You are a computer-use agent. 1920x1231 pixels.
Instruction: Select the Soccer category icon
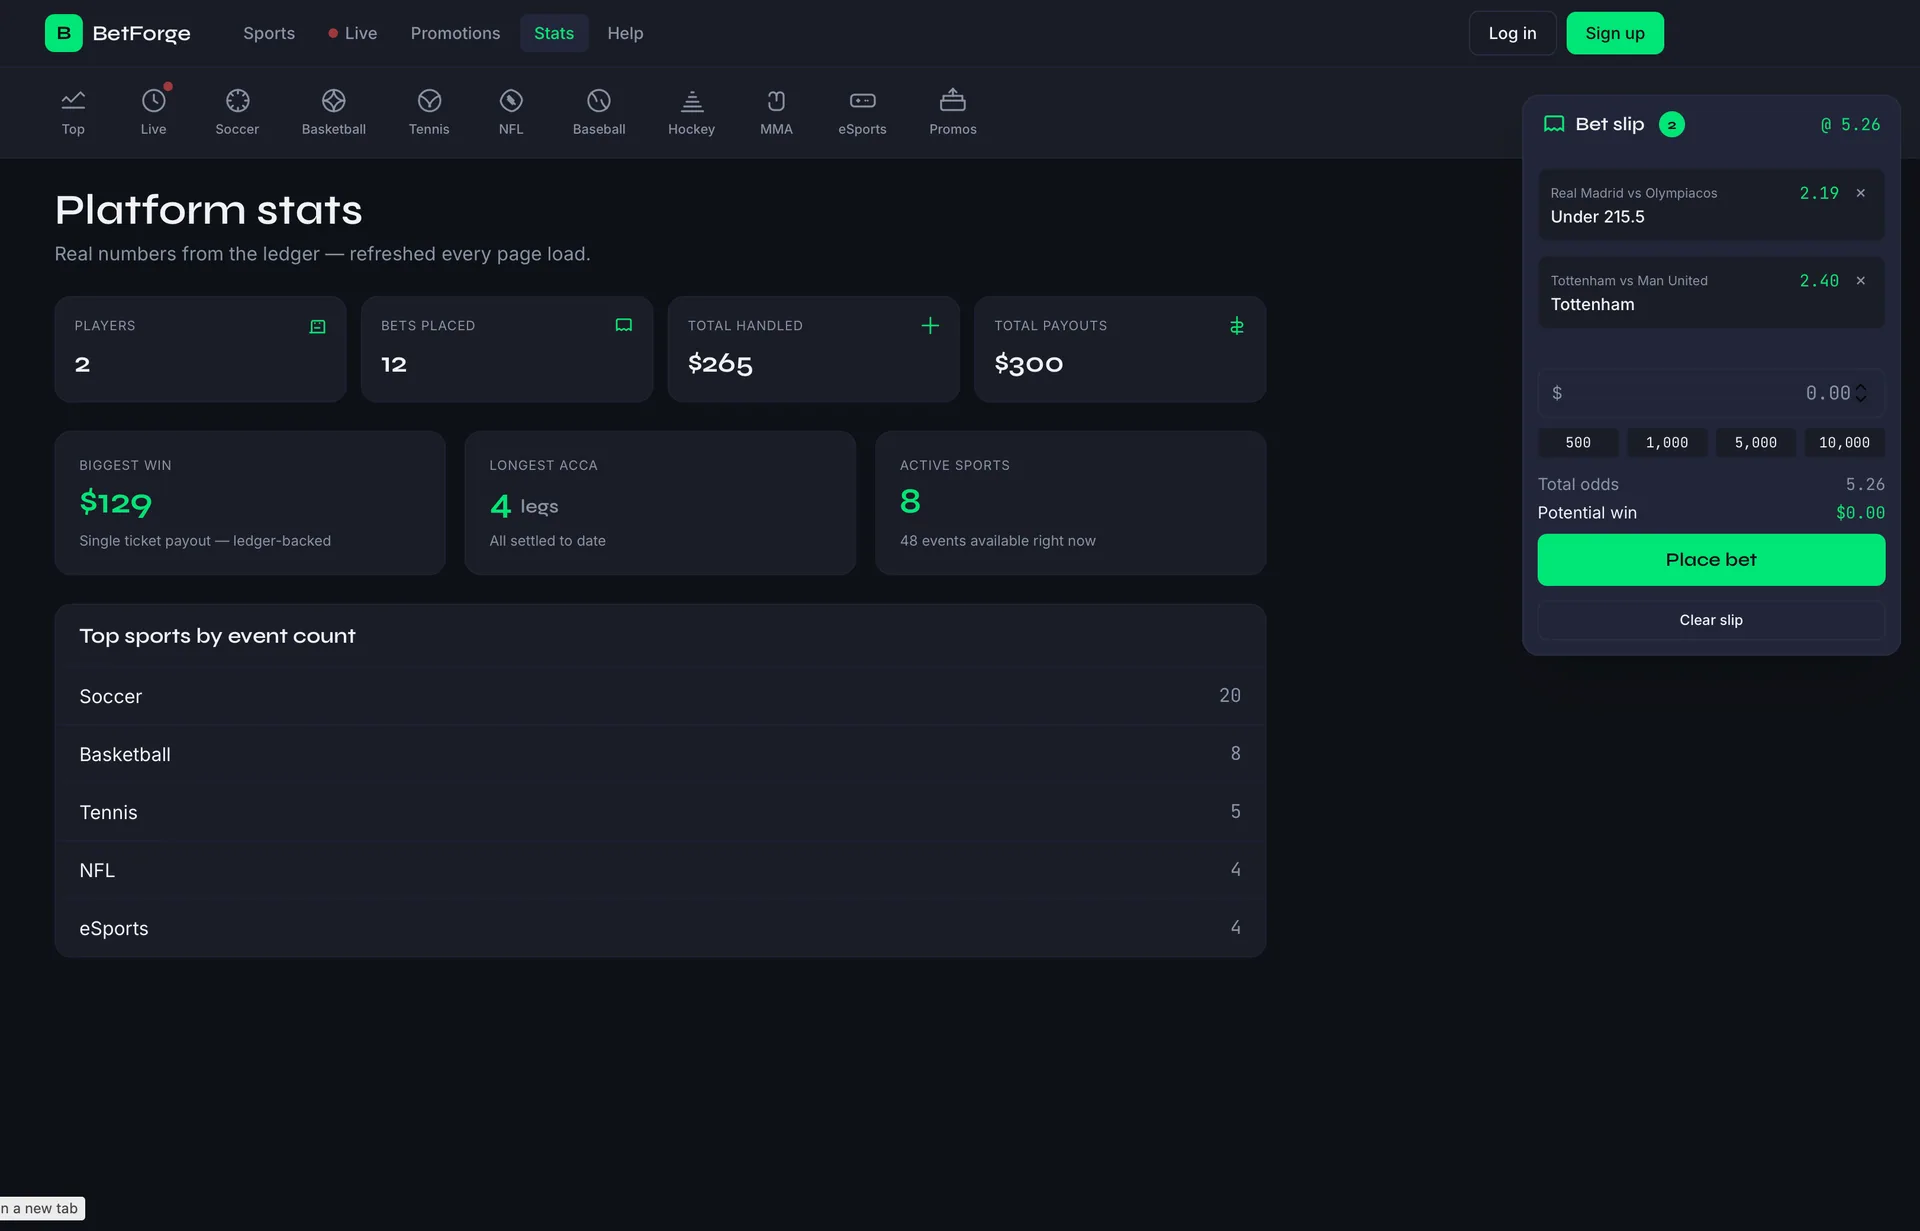(x=237, y=101)
